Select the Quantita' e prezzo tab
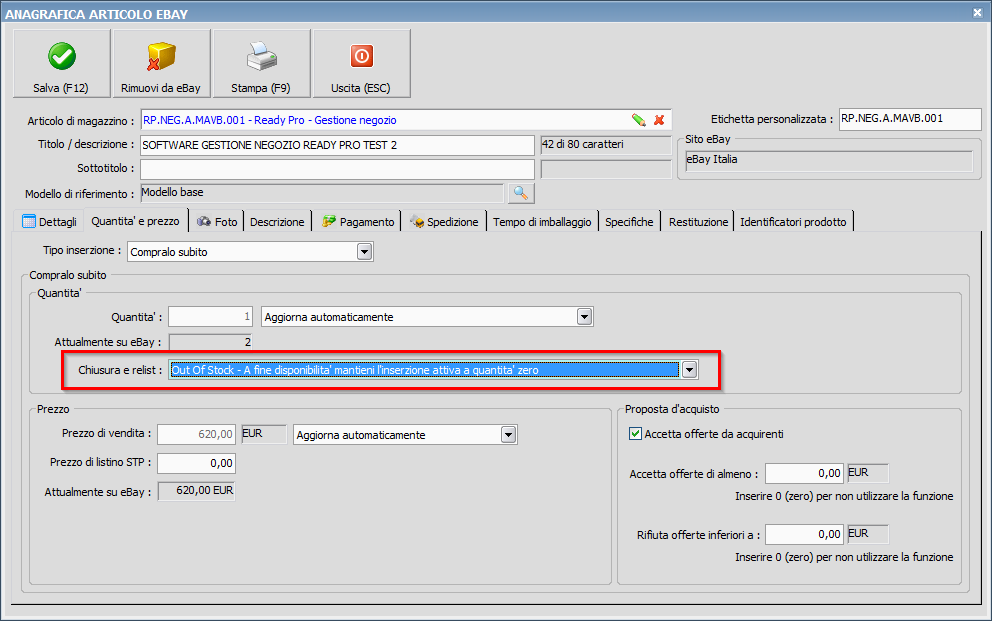 135,221
